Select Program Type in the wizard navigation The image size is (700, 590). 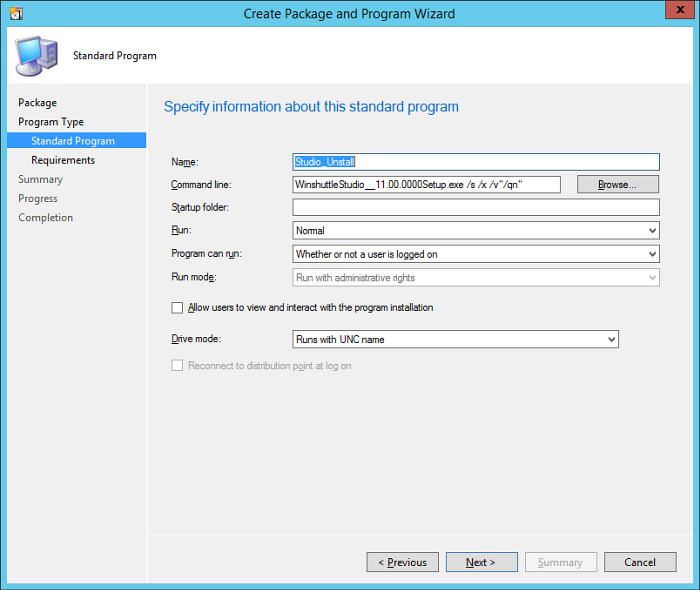tap(51, 122)
